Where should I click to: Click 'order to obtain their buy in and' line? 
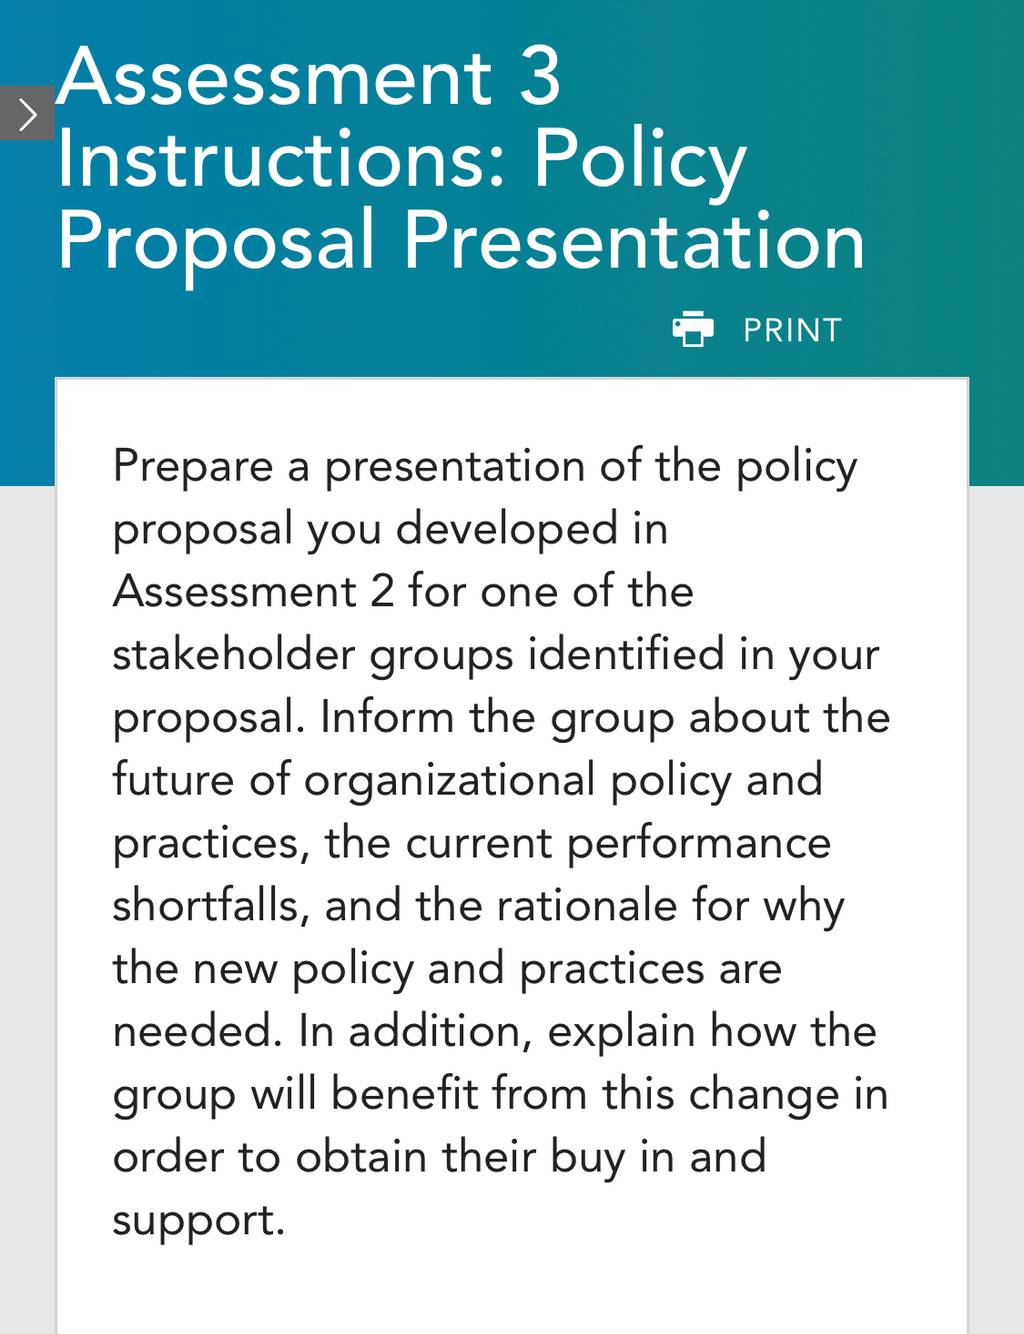coord(439,1158)
